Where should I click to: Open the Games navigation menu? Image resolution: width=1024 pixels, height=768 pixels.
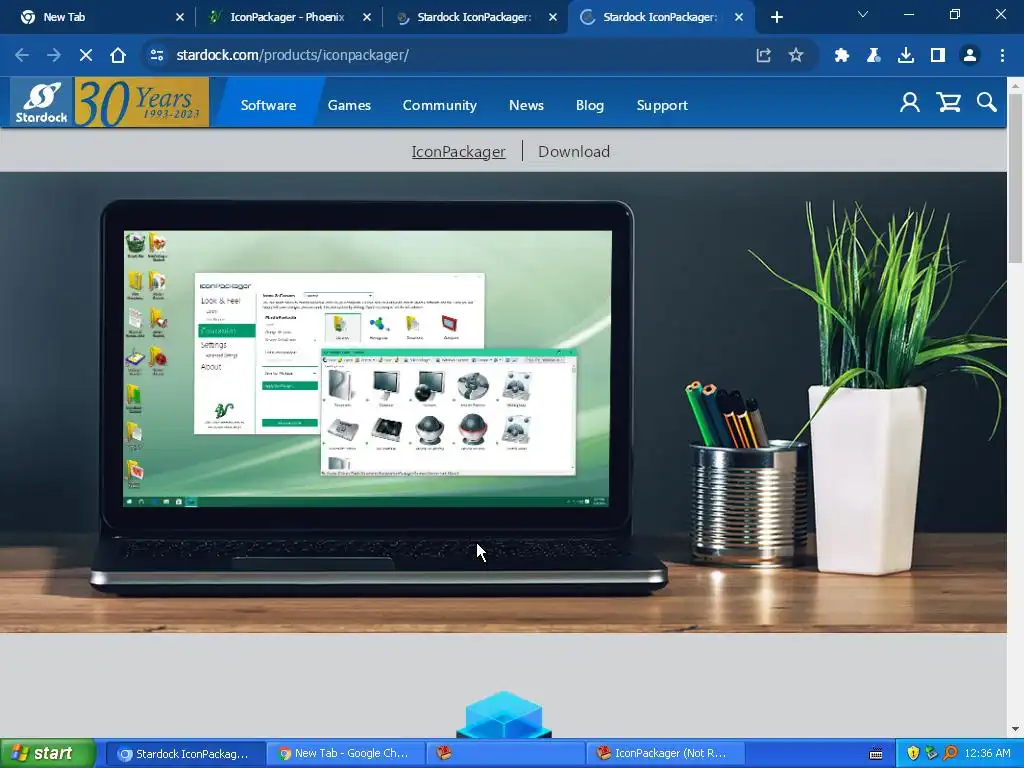[349, 105]
